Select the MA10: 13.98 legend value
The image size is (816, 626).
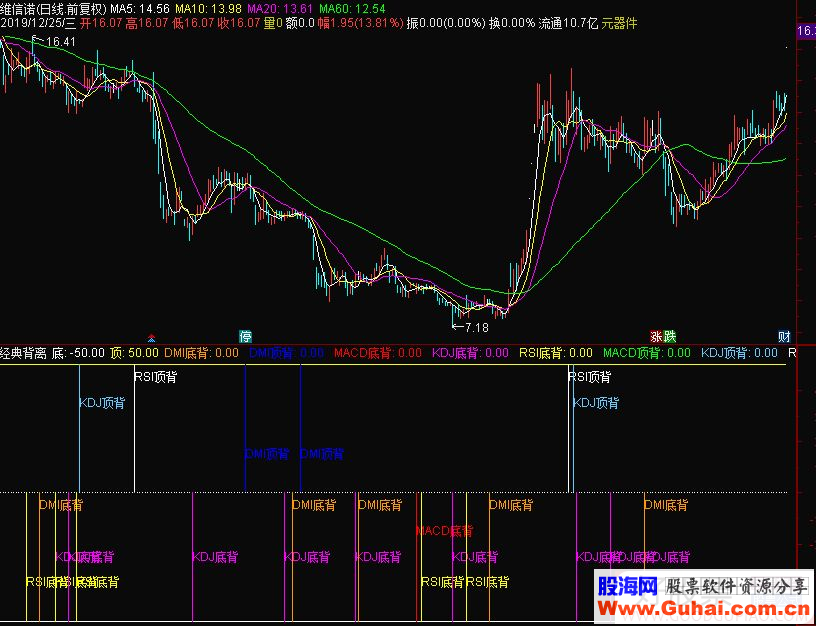(208, 9)
